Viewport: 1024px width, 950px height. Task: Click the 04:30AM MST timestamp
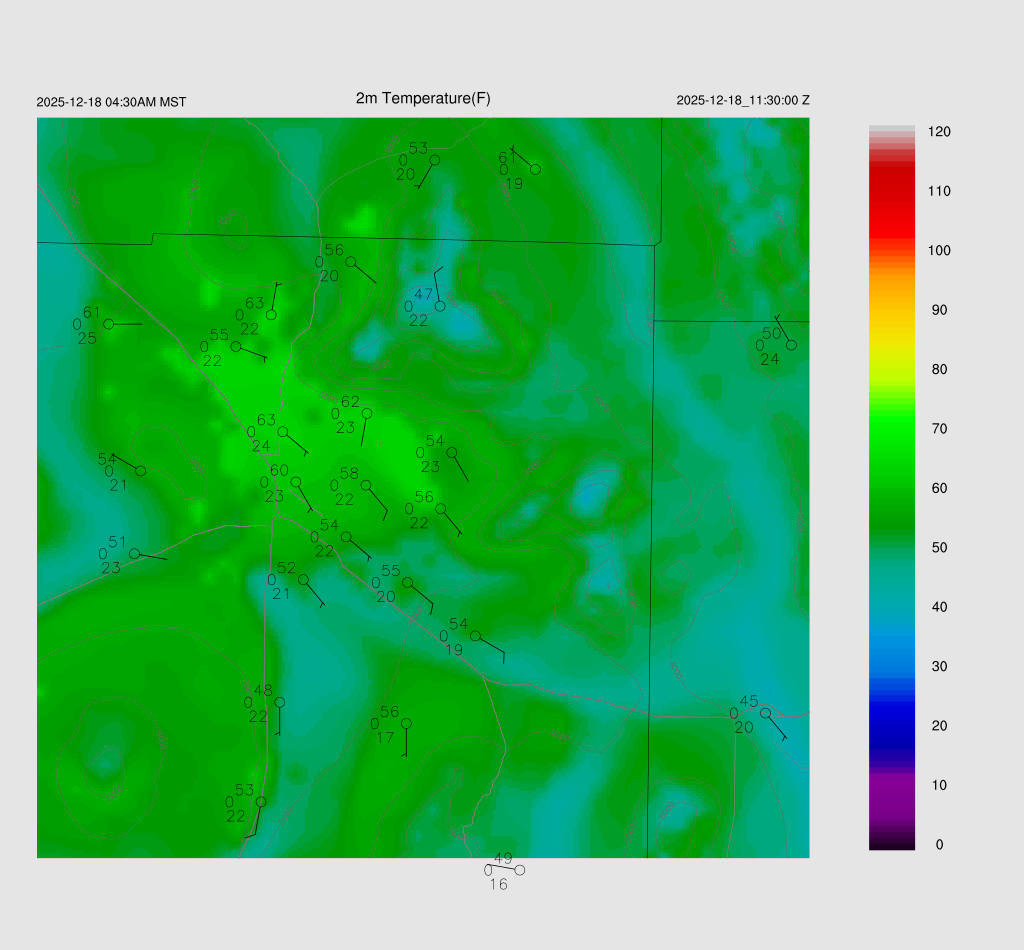coord(111,102)
